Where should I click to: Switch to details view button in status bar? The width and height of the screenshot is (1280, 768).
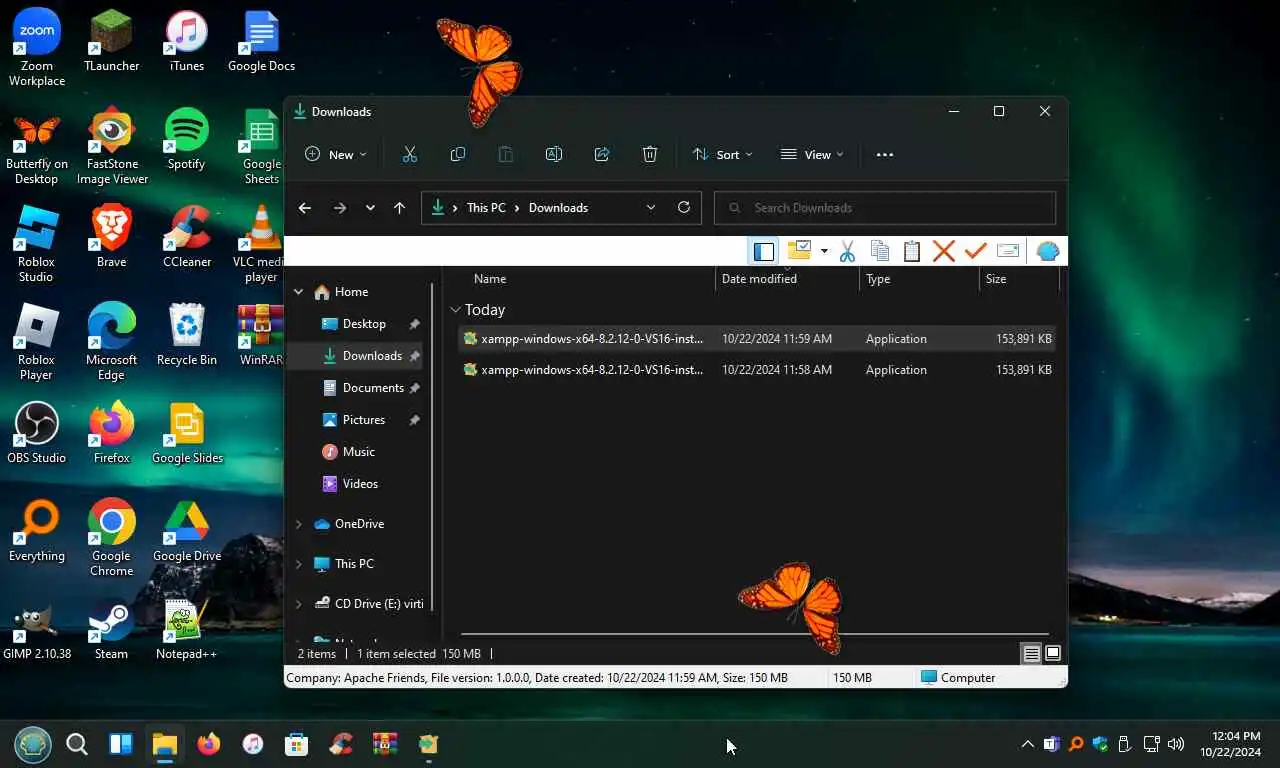click(x=1031, y=654)
